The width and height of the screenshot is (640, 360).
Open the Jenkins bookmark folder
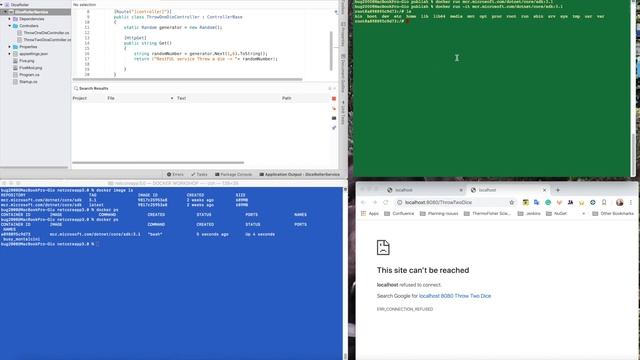[x=529, y=213]
